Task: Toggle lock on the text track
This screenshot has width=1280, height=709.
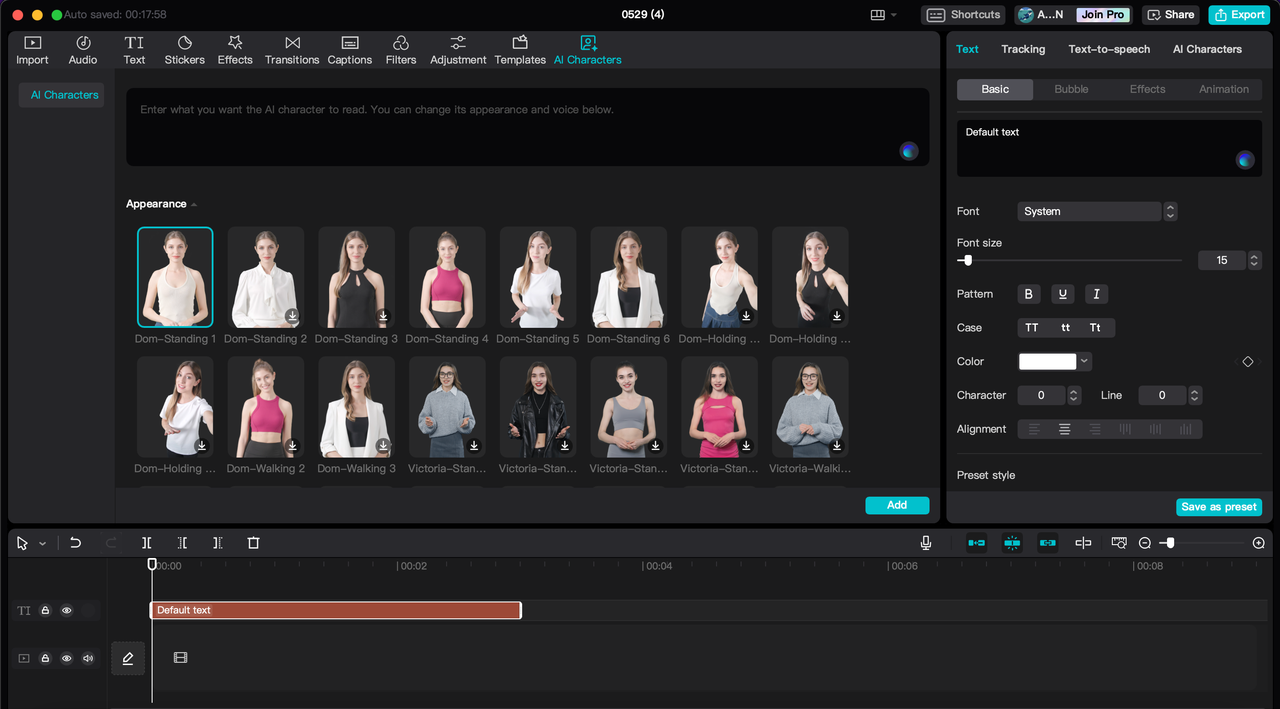Action: pyautogui.click(x=45, y=610)
